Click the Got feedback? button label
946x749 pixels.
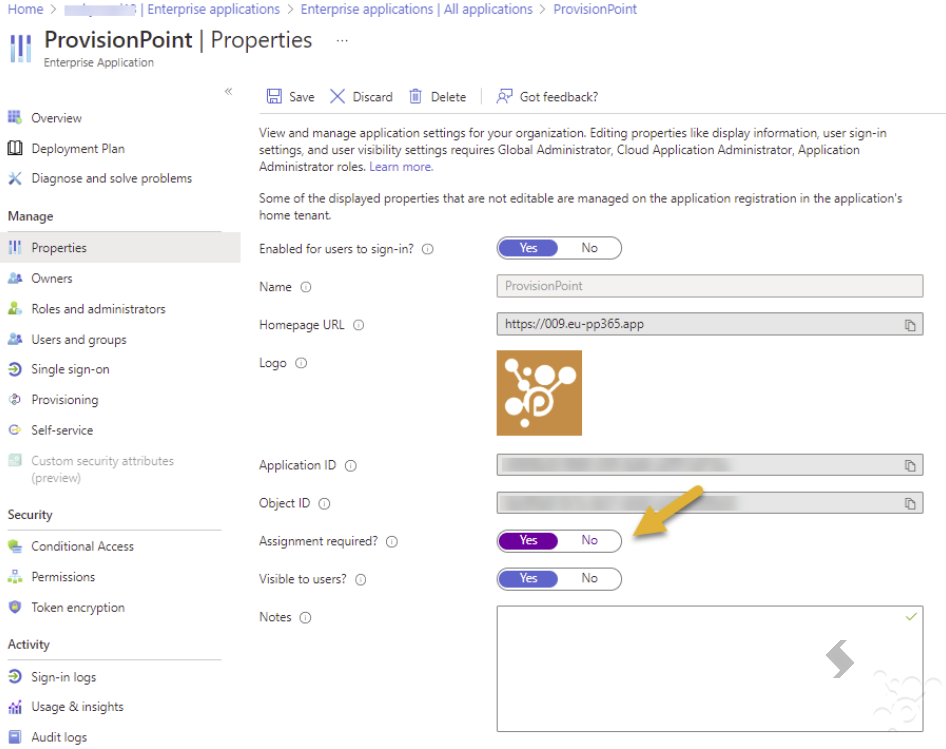click(559, 97)
